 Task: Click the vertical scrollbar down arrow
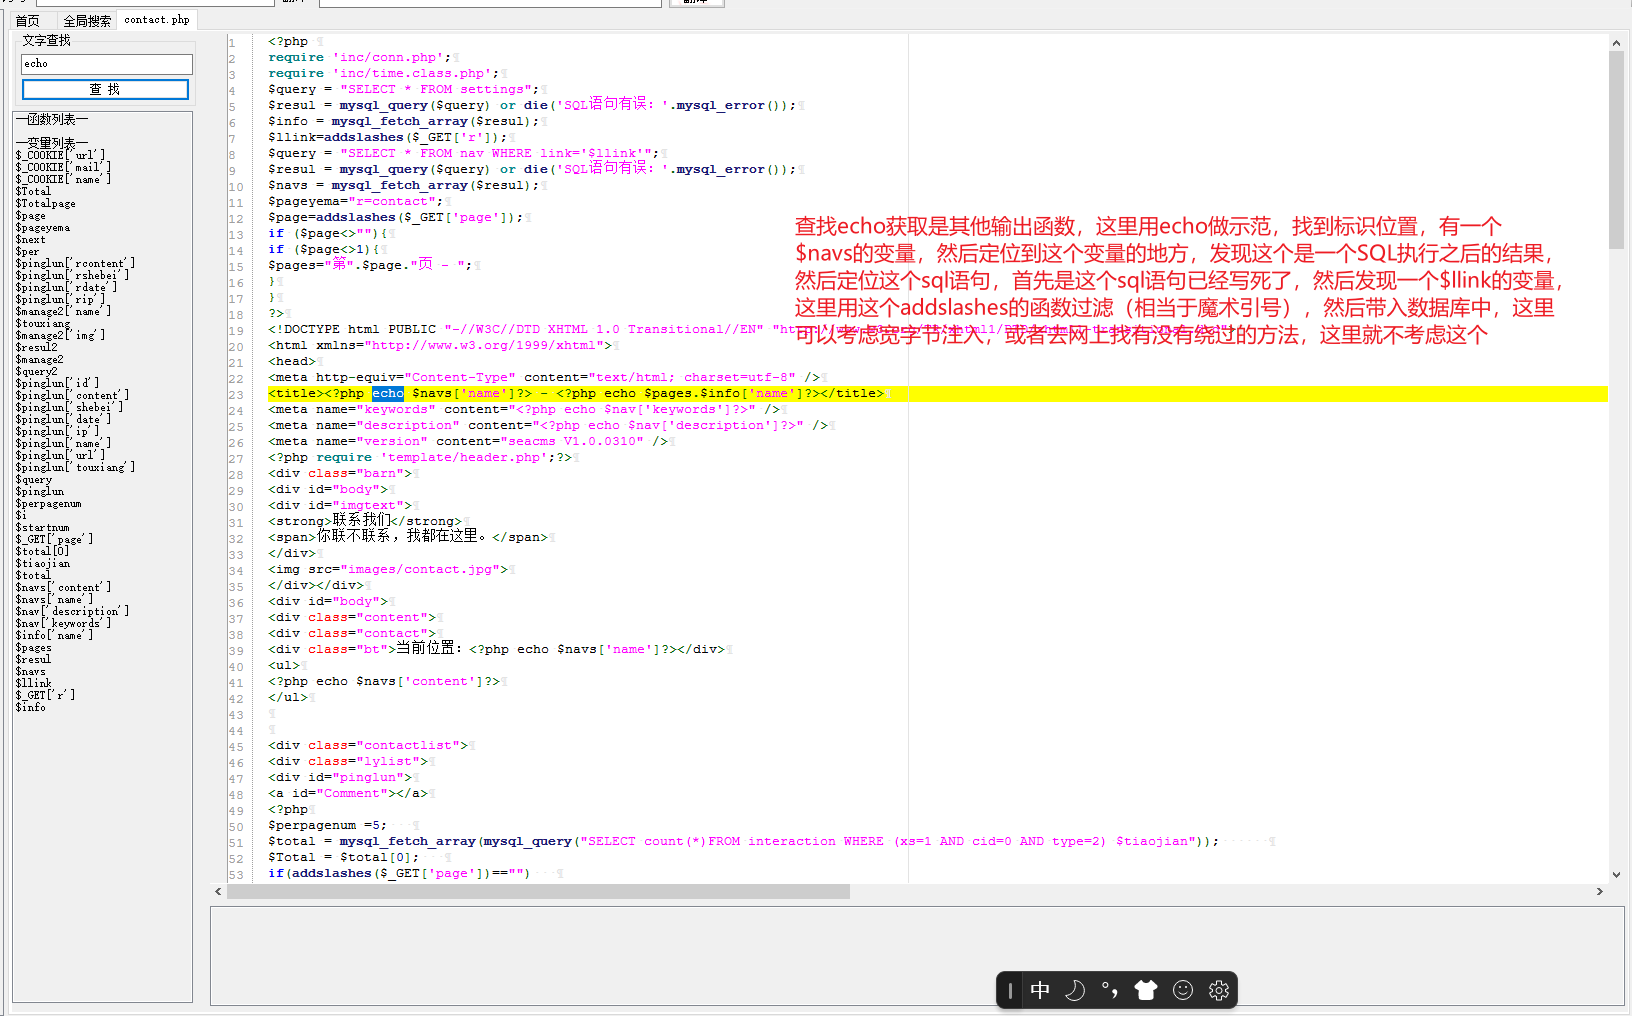1616,874
